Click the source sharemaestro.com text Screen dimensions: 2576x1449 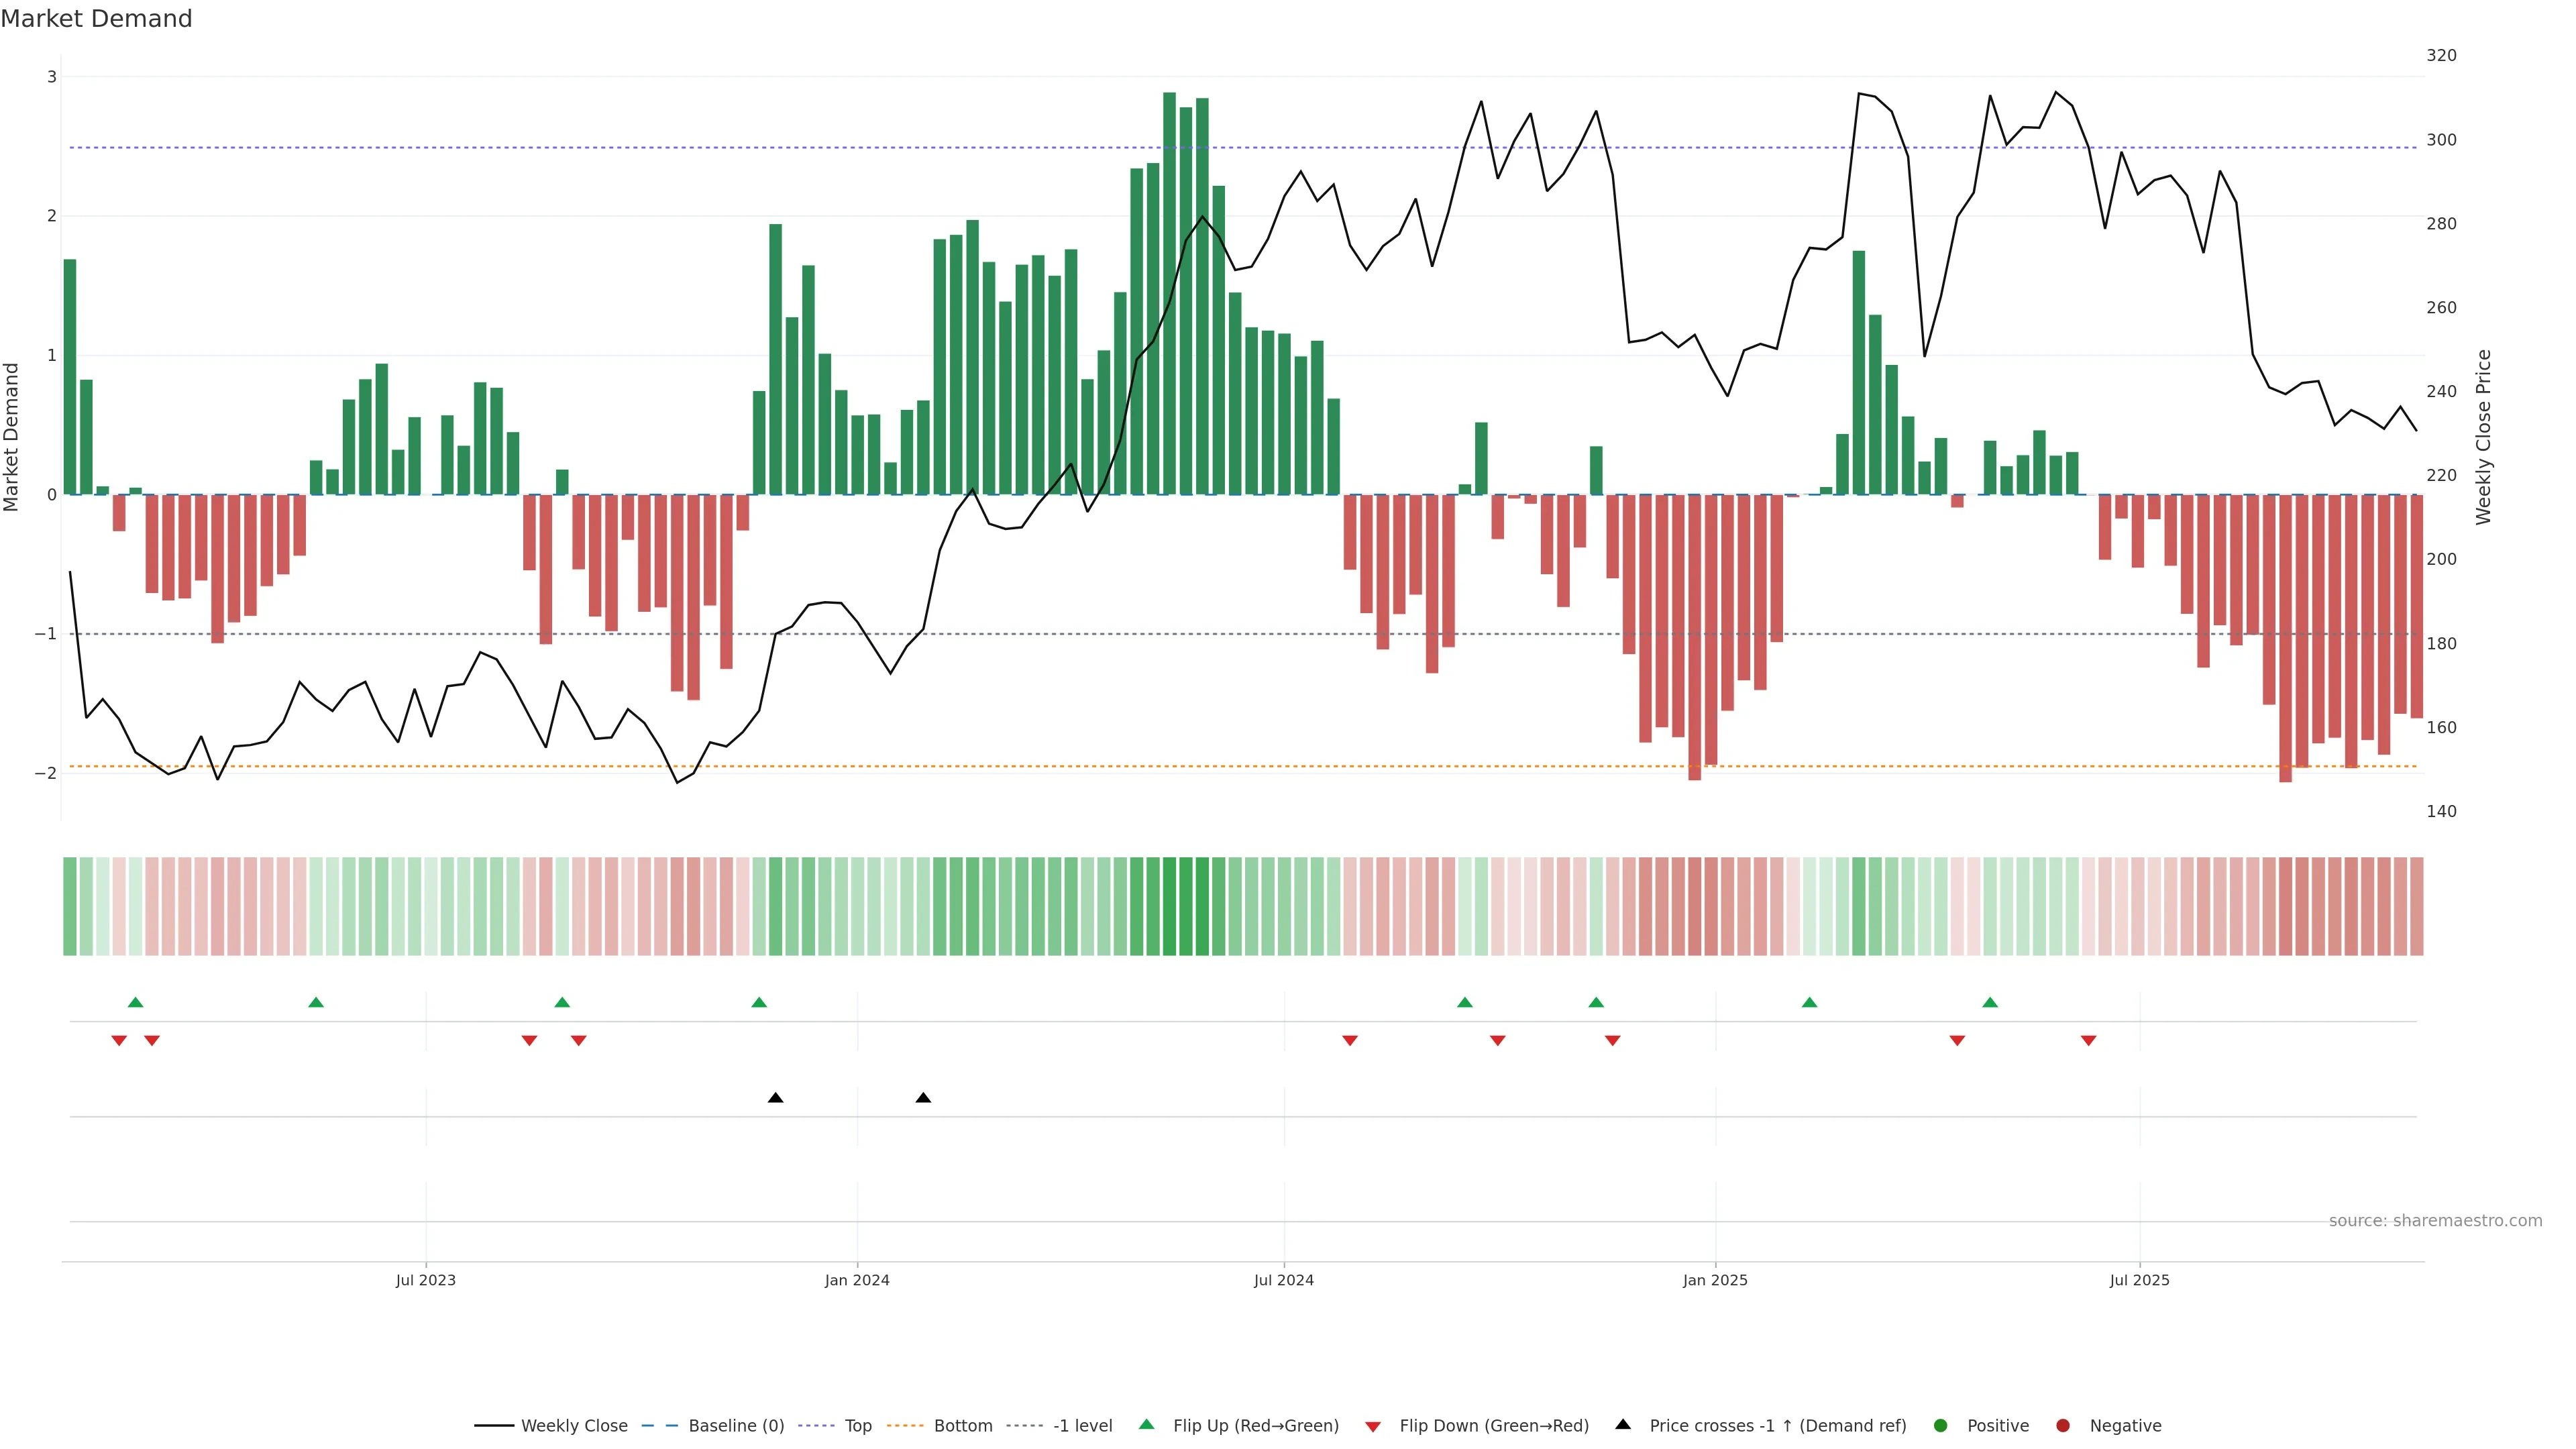[x=2435, y=1220]
